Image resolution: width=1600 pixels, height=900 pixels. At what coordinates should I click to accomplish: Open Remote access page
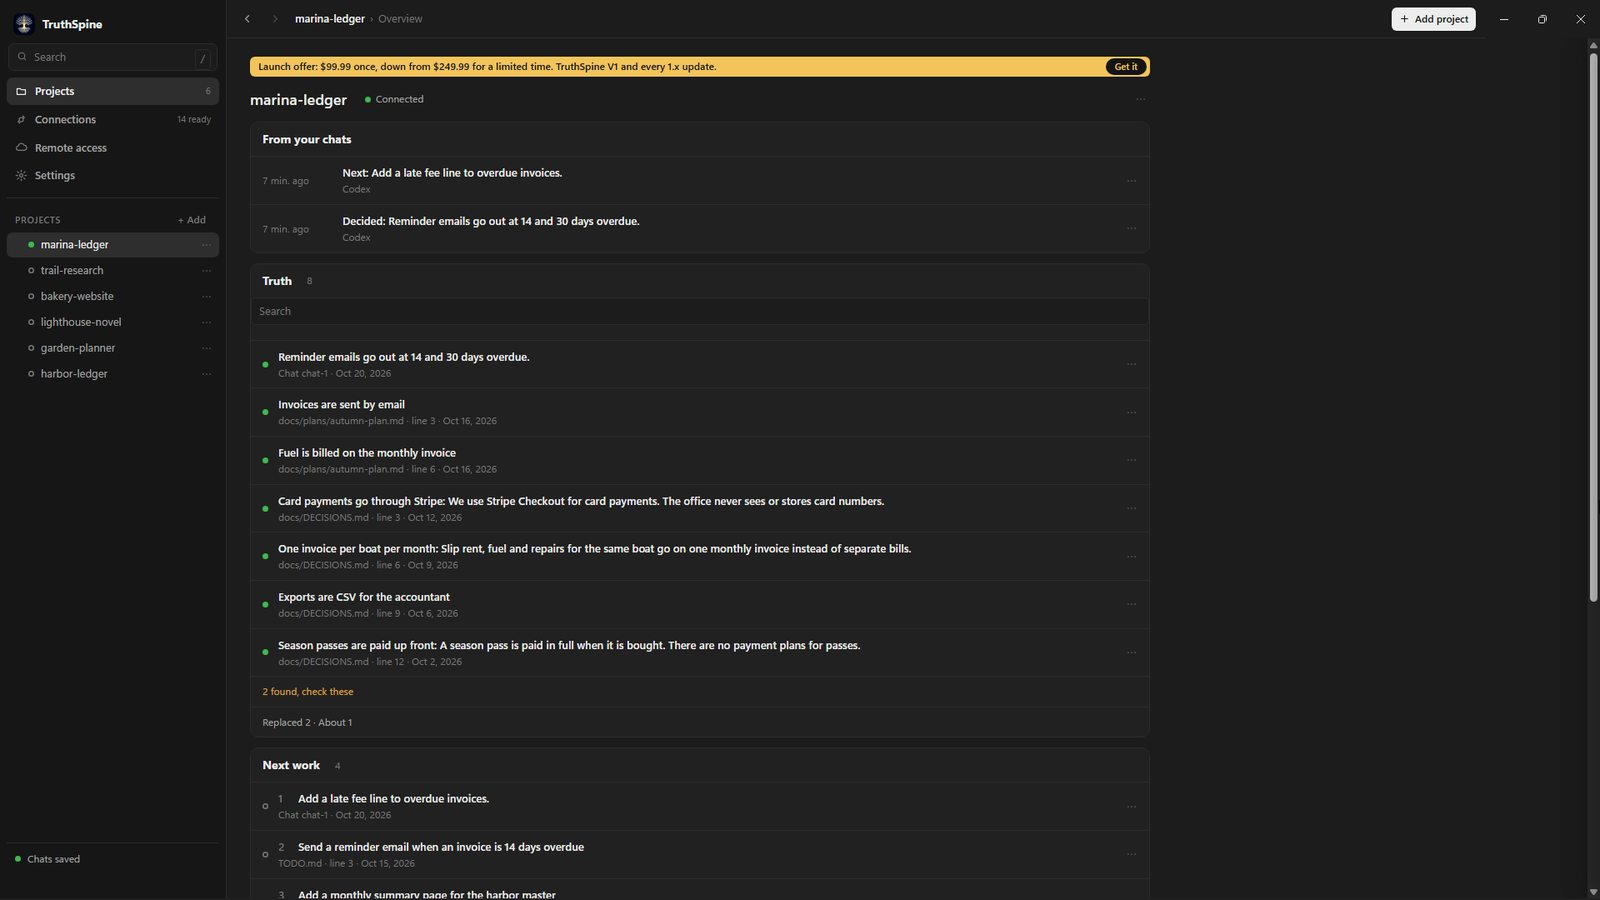tap(113, 148)
